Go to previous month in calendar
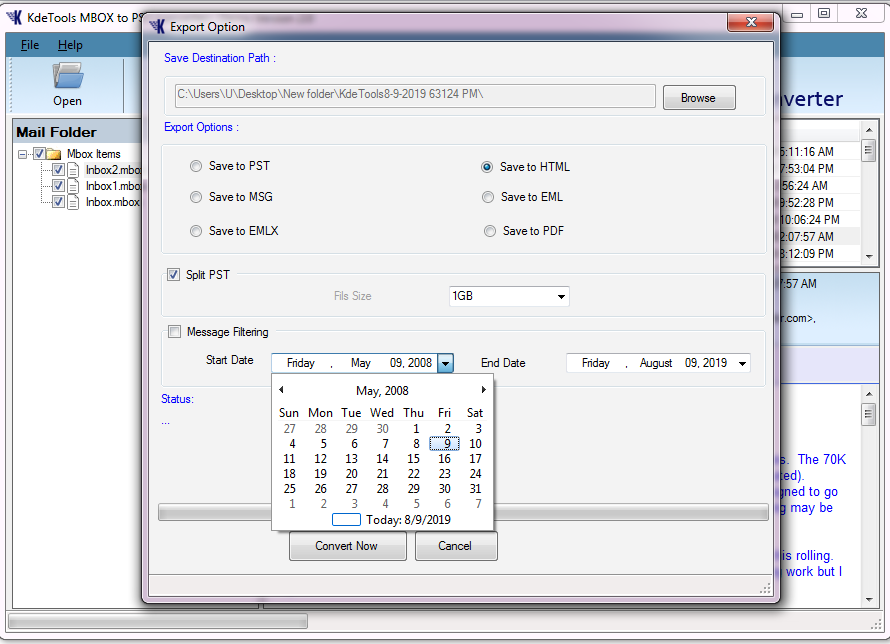 click(x=281, y=390)
